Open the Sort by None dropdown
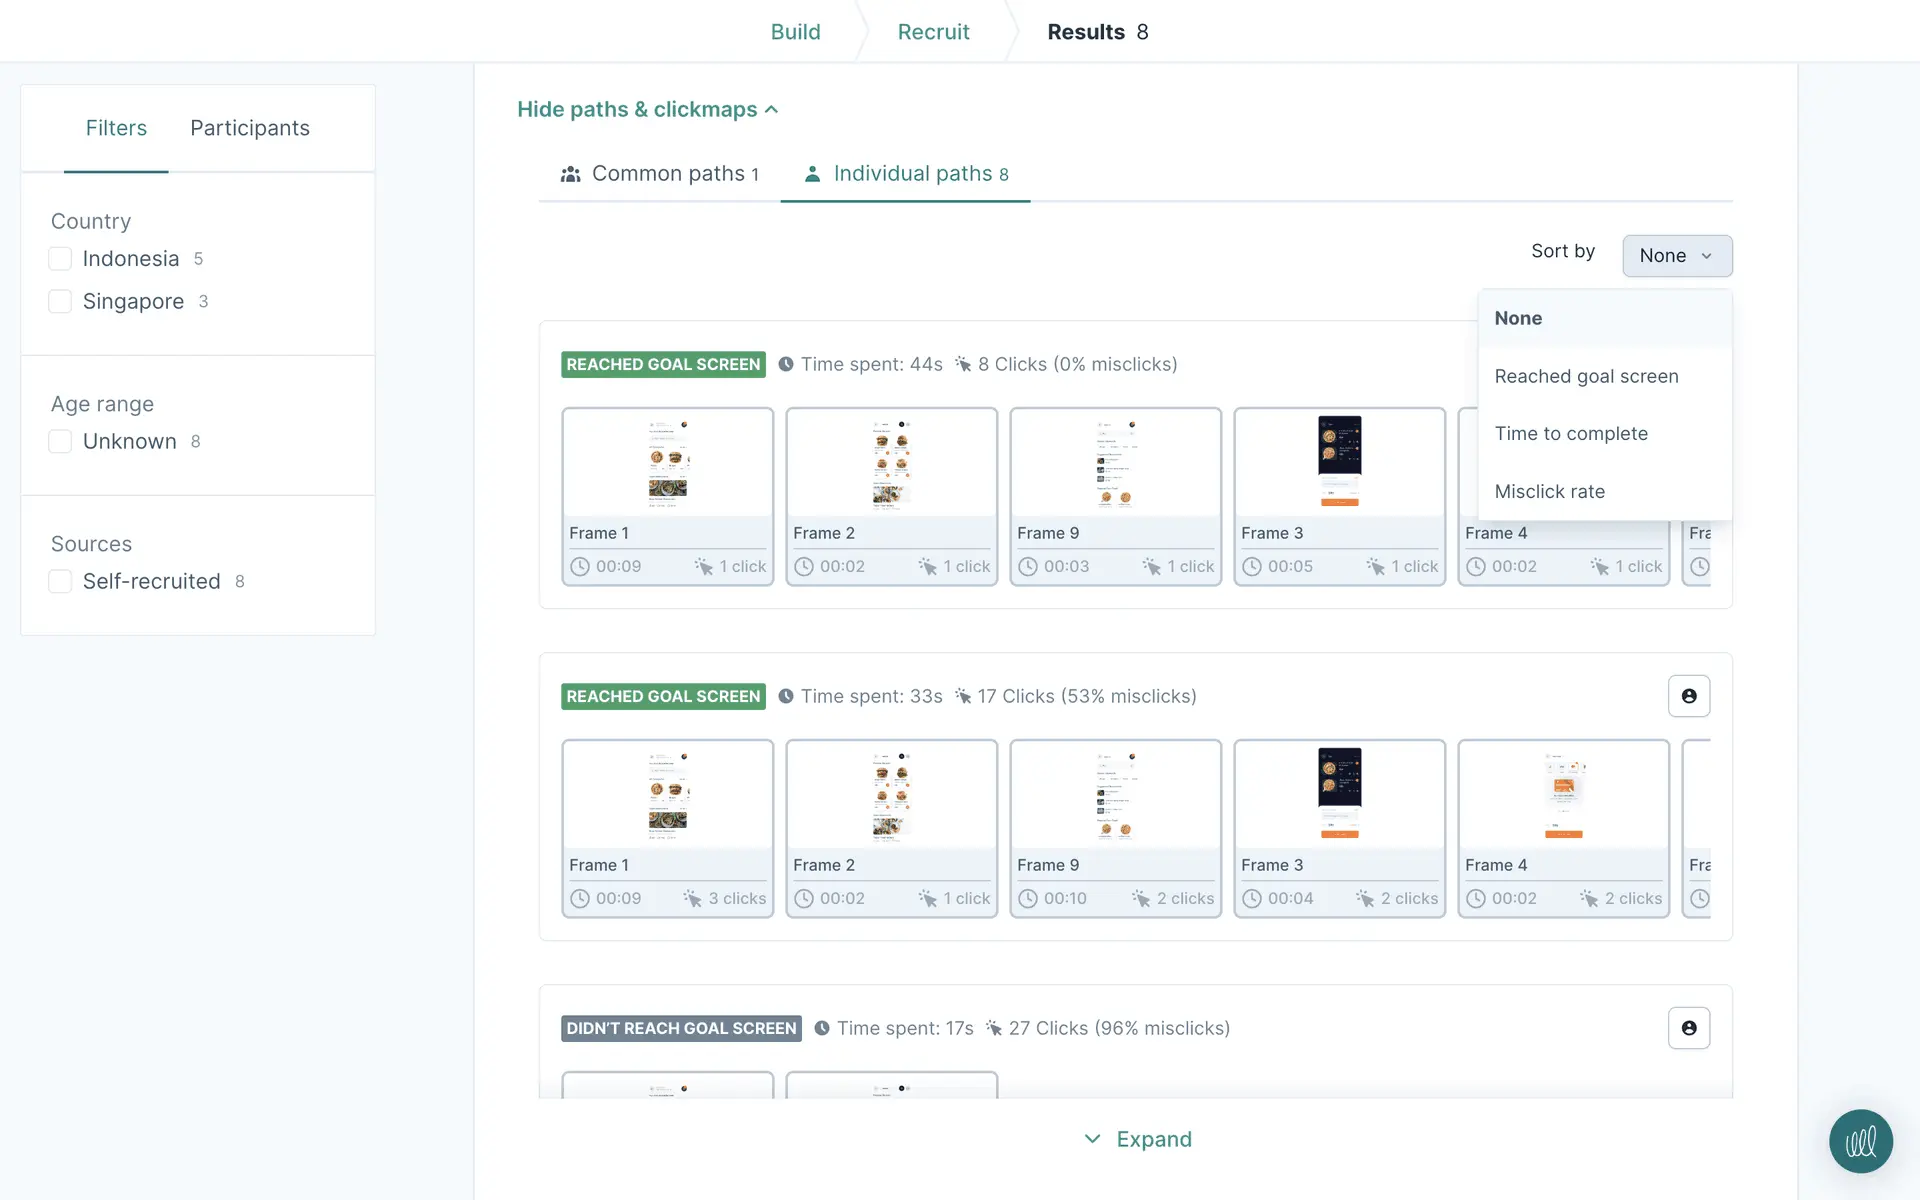This screenshot has height=1200, width=1920. click(1676, 256)
